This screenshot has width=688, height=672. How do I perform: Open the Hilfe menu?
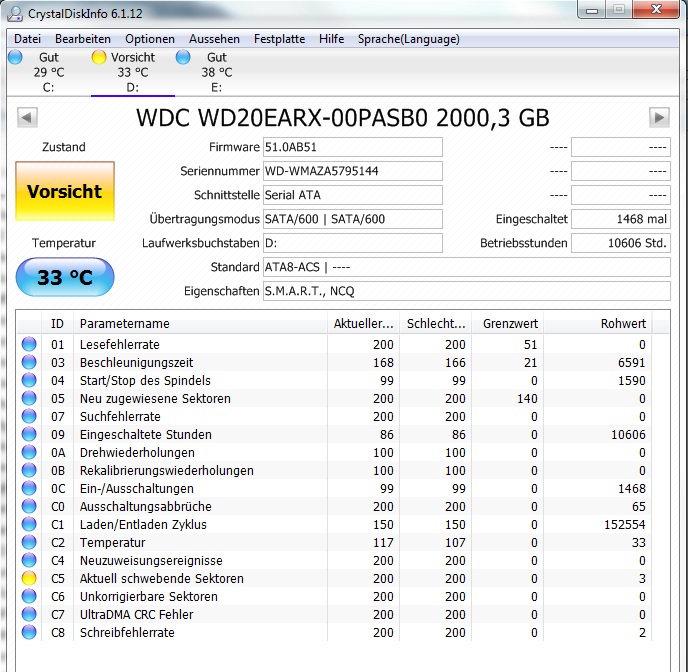pyautogui.click(x=331, y=39)
